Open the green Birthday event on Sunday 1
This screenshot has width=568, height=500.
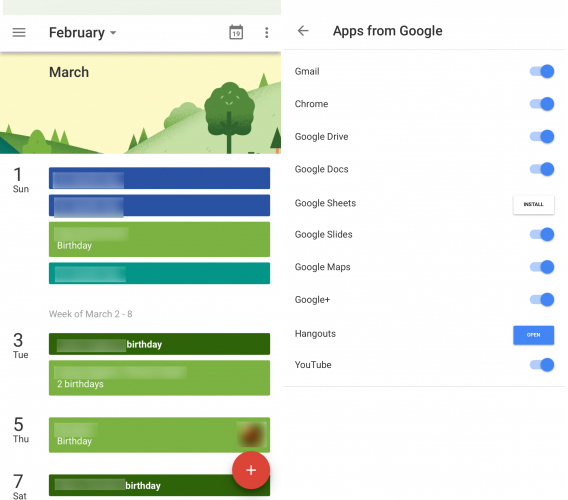159,239
